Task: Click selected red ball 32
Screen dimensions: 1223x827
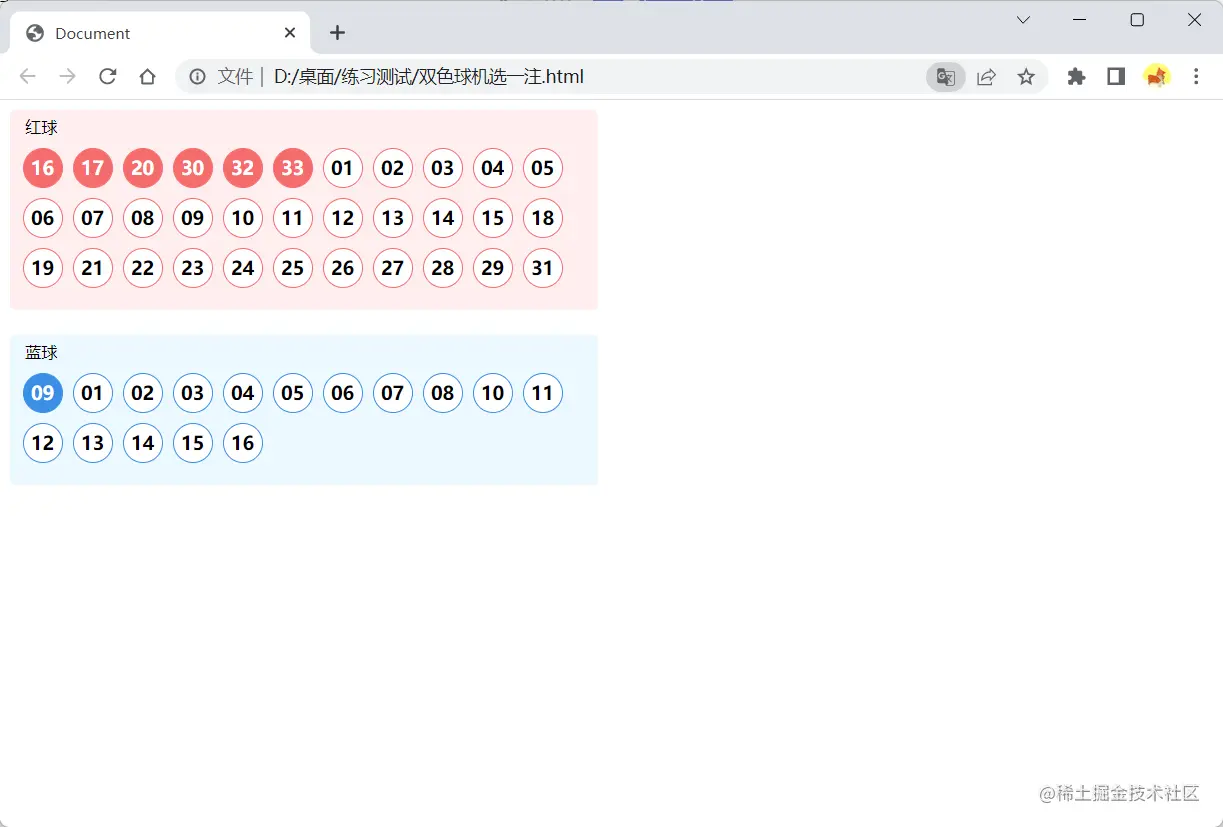Action: click(x=243, y=168)
